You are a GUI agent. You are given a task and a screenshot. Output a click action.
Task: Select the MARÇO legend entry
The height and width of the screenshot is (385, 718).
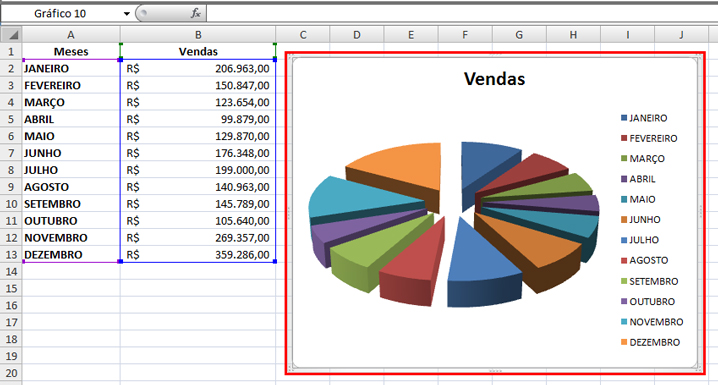[642, 159]
